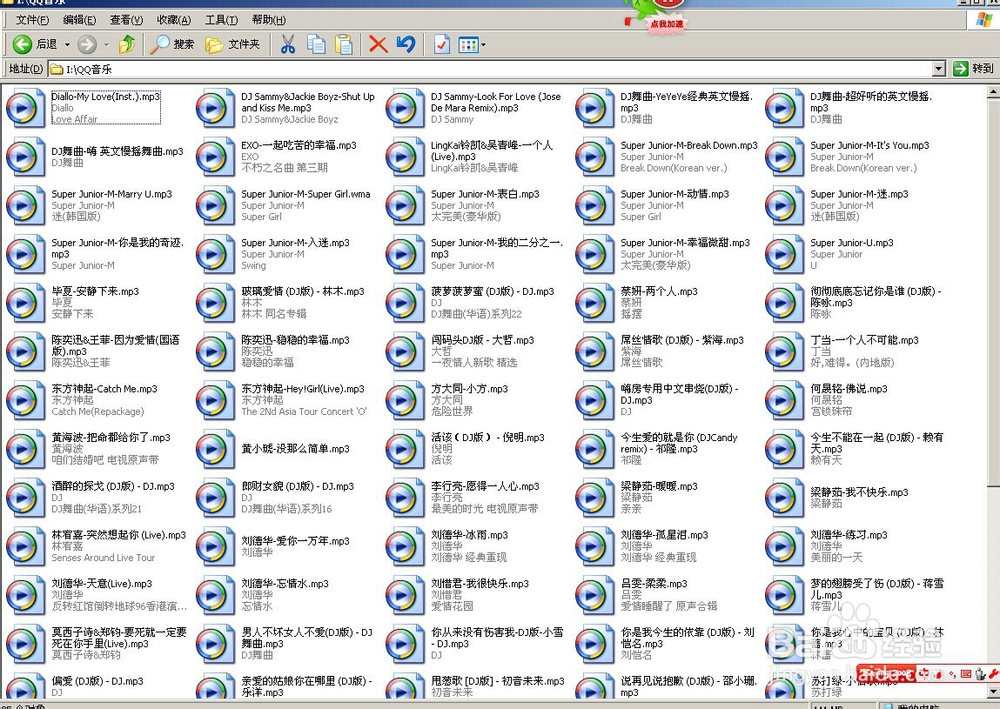Image resolution: width=1000 pixels, height=709 pixels.
Task: Click file name 甩葱歌 [DJ版] - 初音未来.mp3
Action: (x=497, y=681)
